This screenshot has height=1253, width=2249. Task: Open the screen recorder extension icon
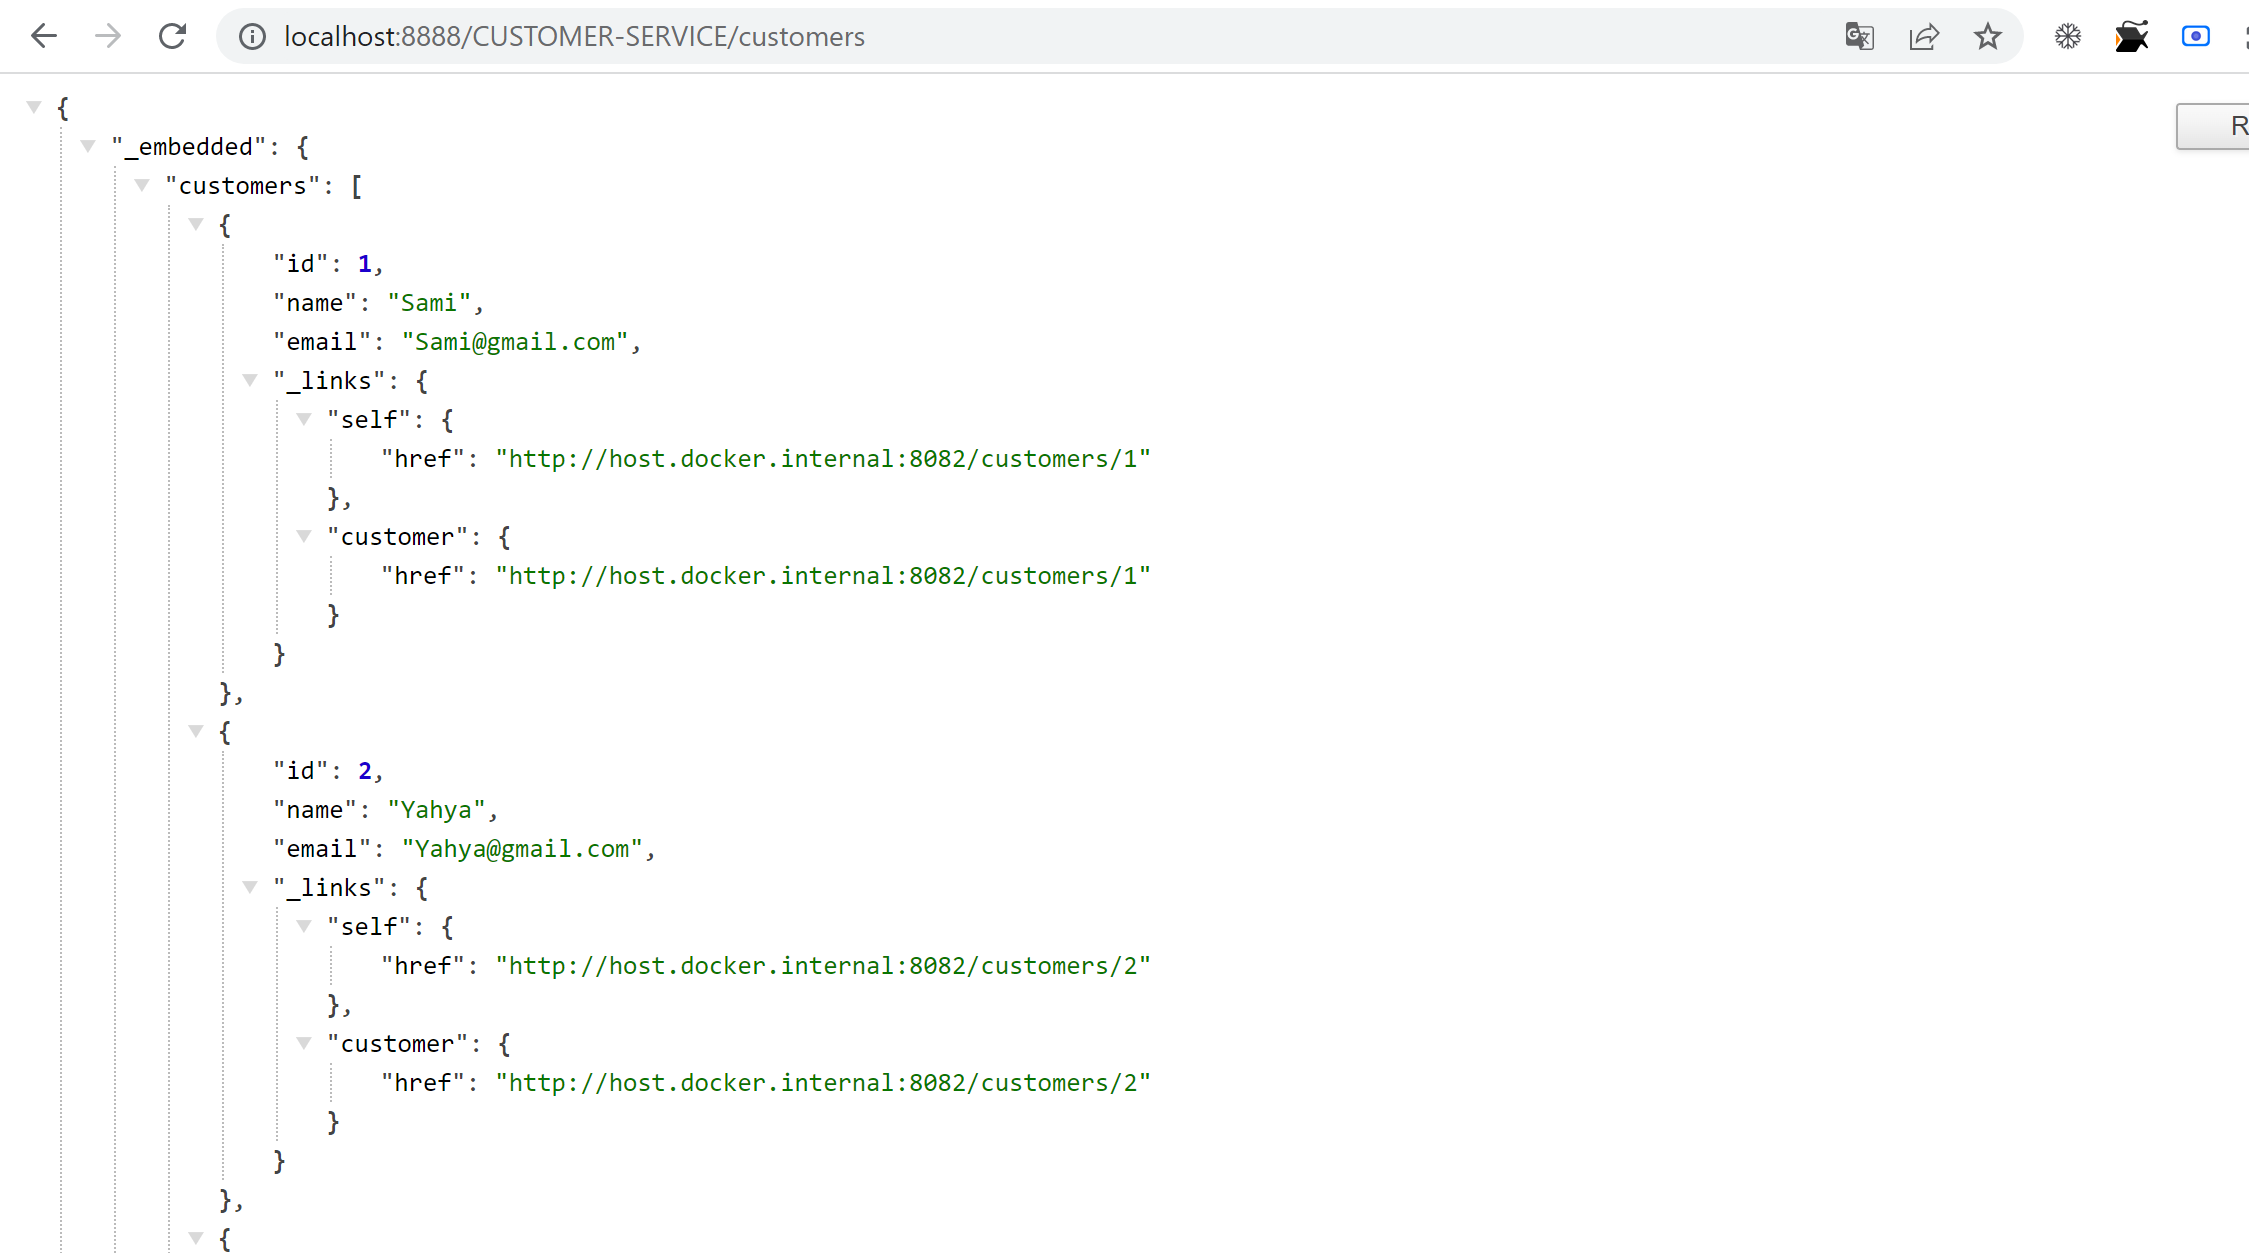click(x=2196, y=36)
